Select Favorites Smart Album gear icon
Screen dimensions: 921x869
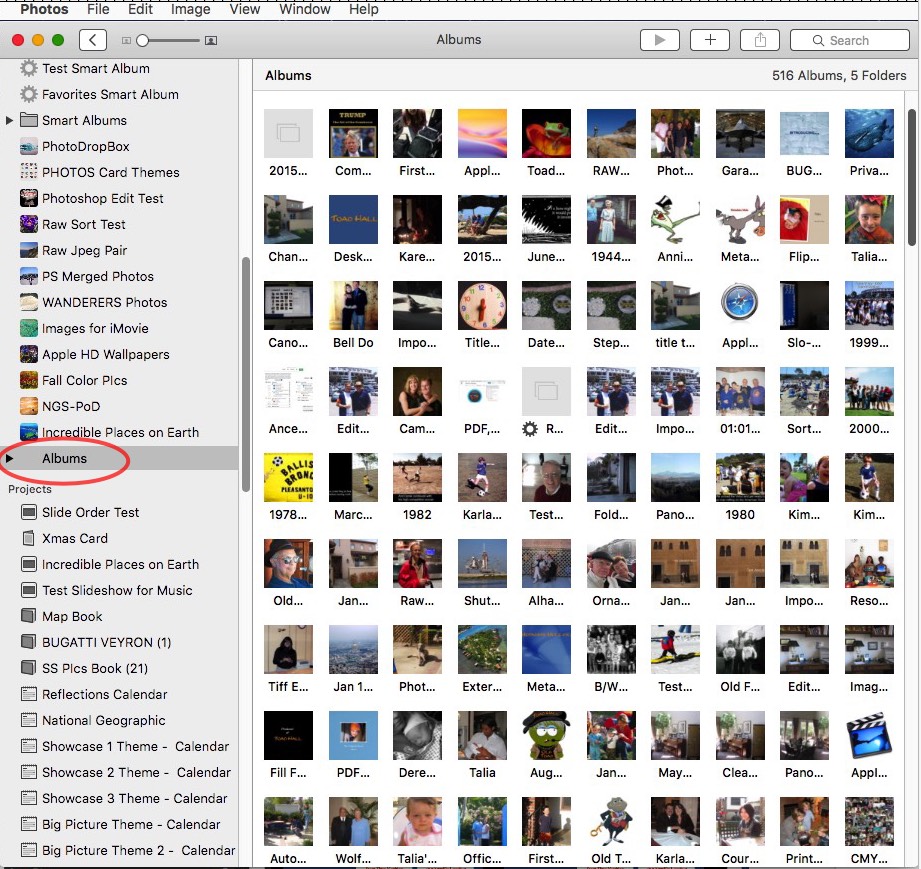pyautogui.click(x=29, y=94)
